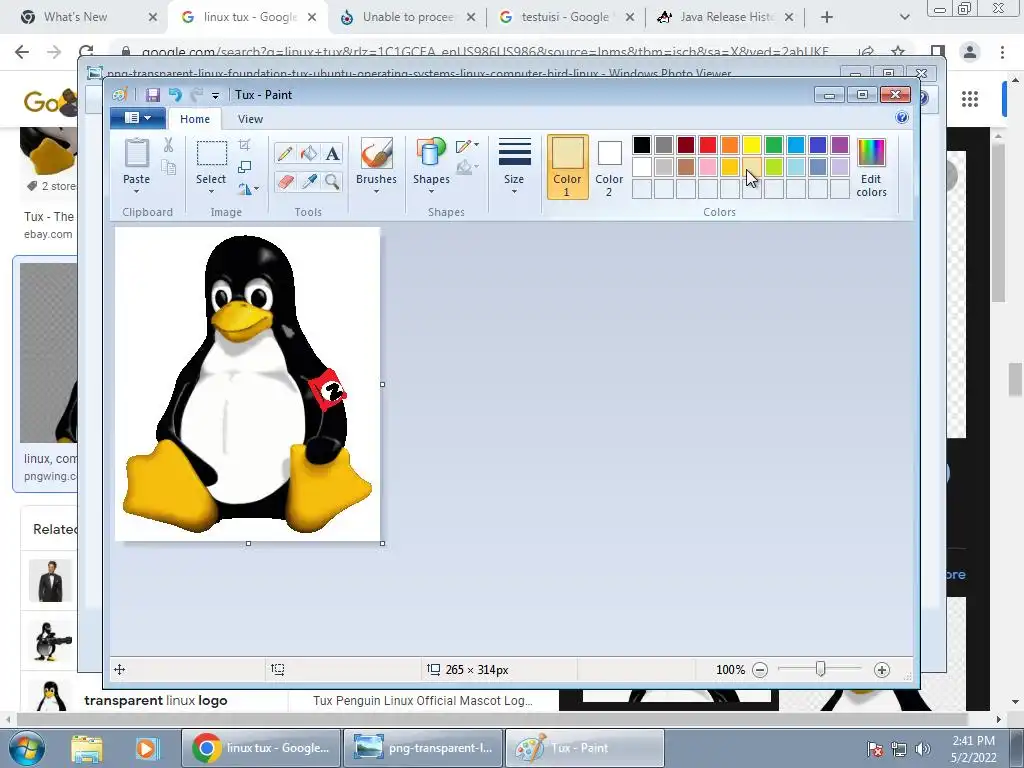
Task: Select the Eraser tool in Paint
Action: [285, 181]
